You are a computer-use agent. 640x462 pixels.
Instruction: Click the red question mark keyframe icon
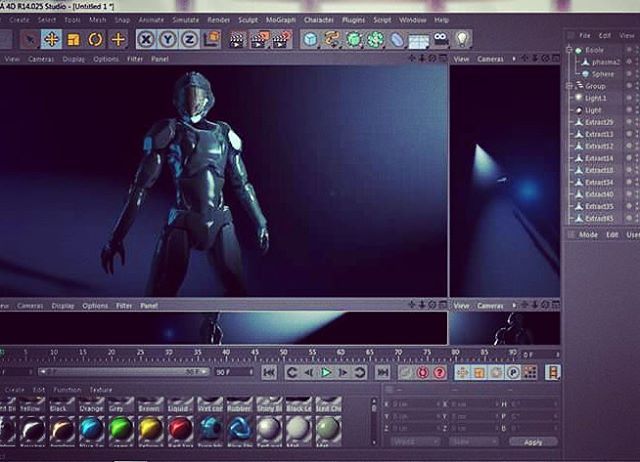[x=440, y=373]
